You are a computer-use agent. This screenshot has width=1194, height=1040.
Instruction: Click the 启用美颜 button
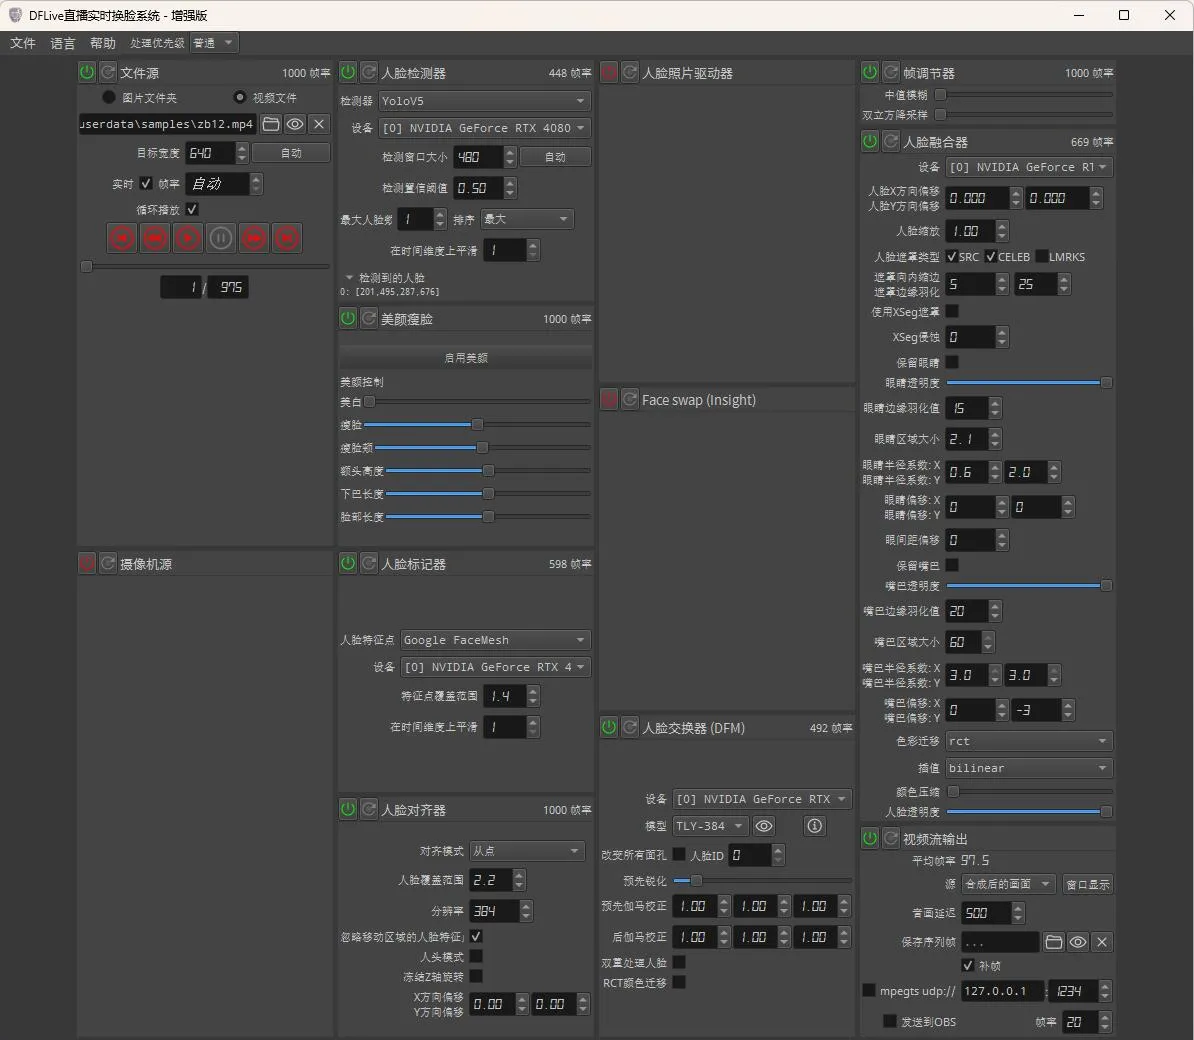pyautogui.click(x=465, y=357)
